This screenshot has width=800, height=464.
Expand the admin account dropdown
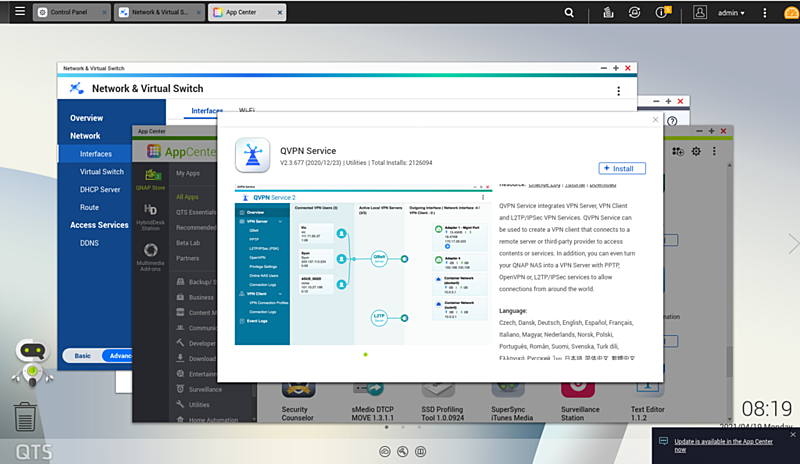tap(731, 13)
